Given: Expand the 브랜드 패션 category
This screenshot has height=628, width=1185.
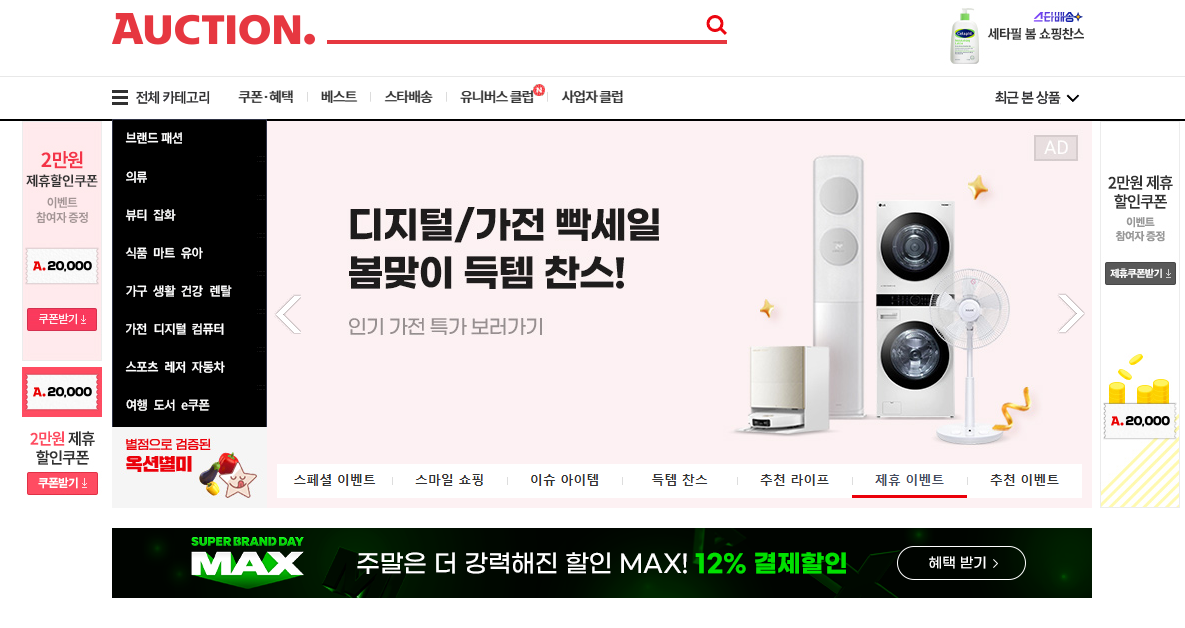Looking at the screenshot, I should 154,138.
